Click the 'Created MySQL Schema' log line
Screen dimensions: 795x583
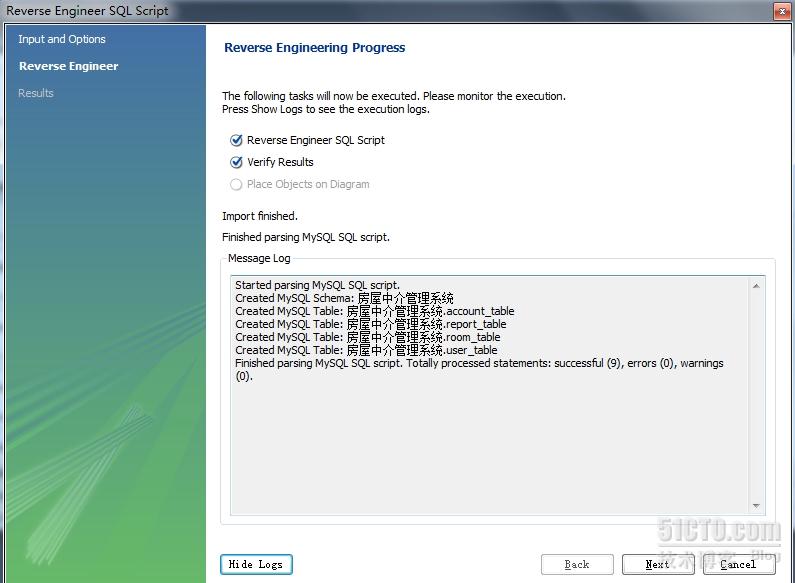click(x=344, y=298)
